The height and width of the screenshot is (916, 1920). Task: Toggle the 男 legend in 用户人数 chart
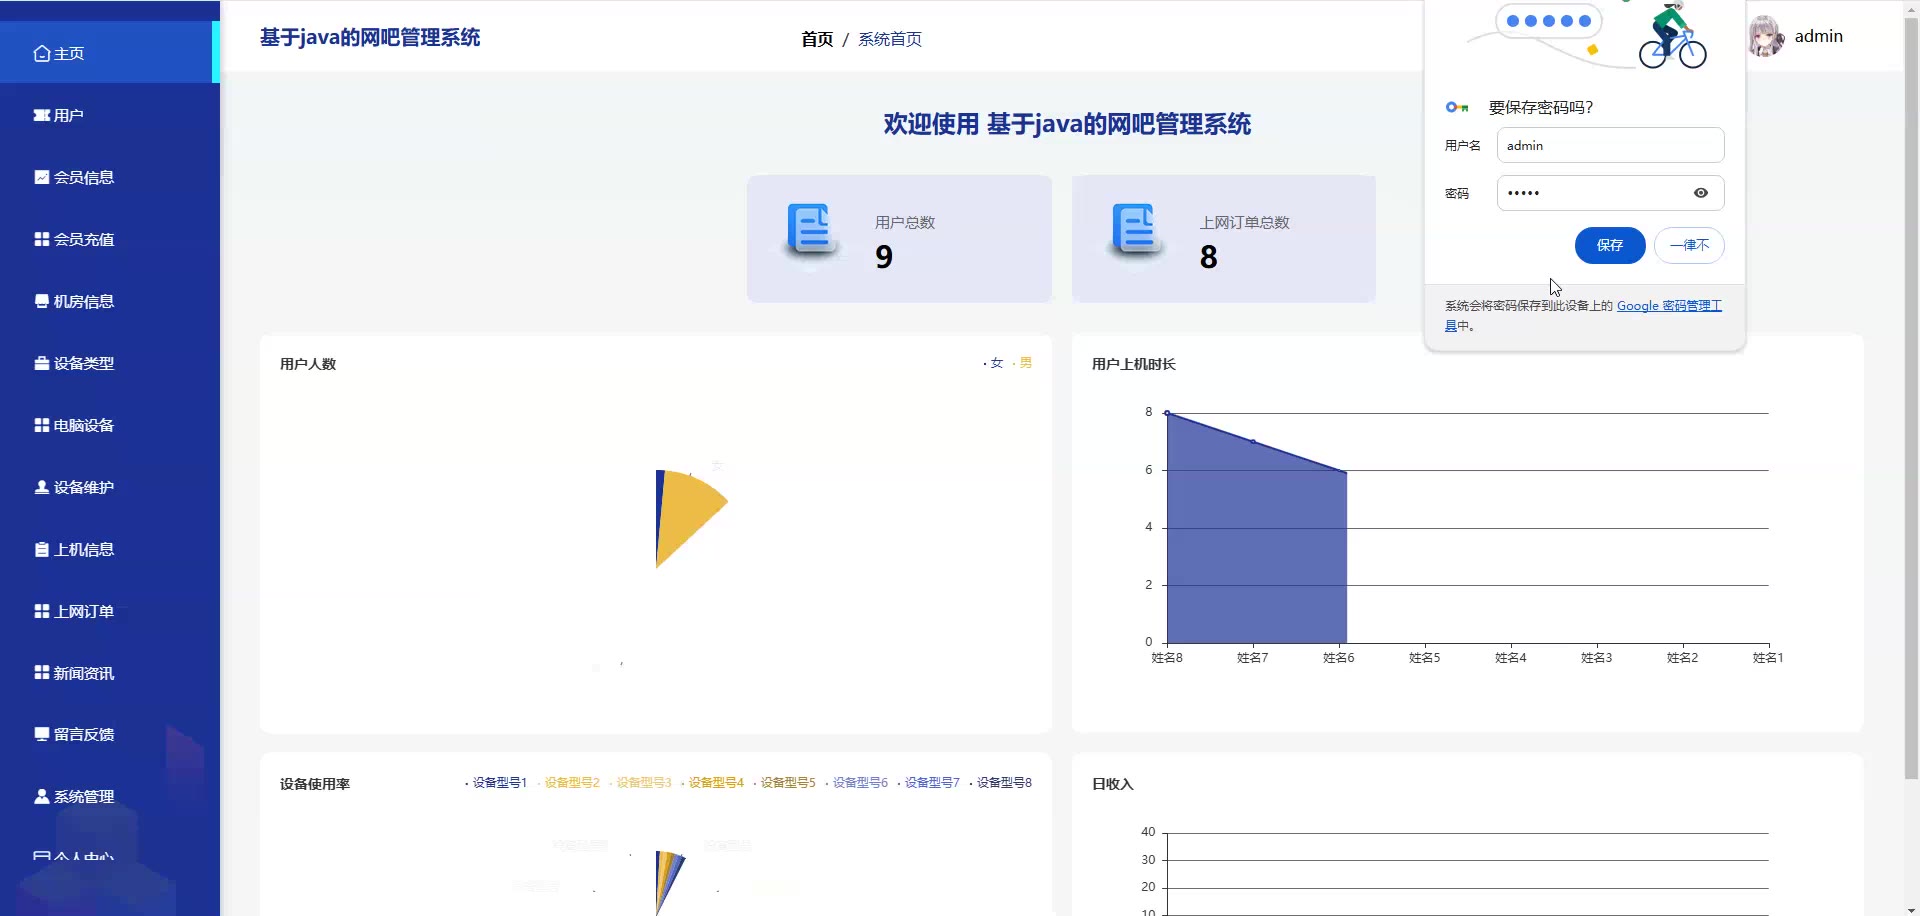(1024, 364)
